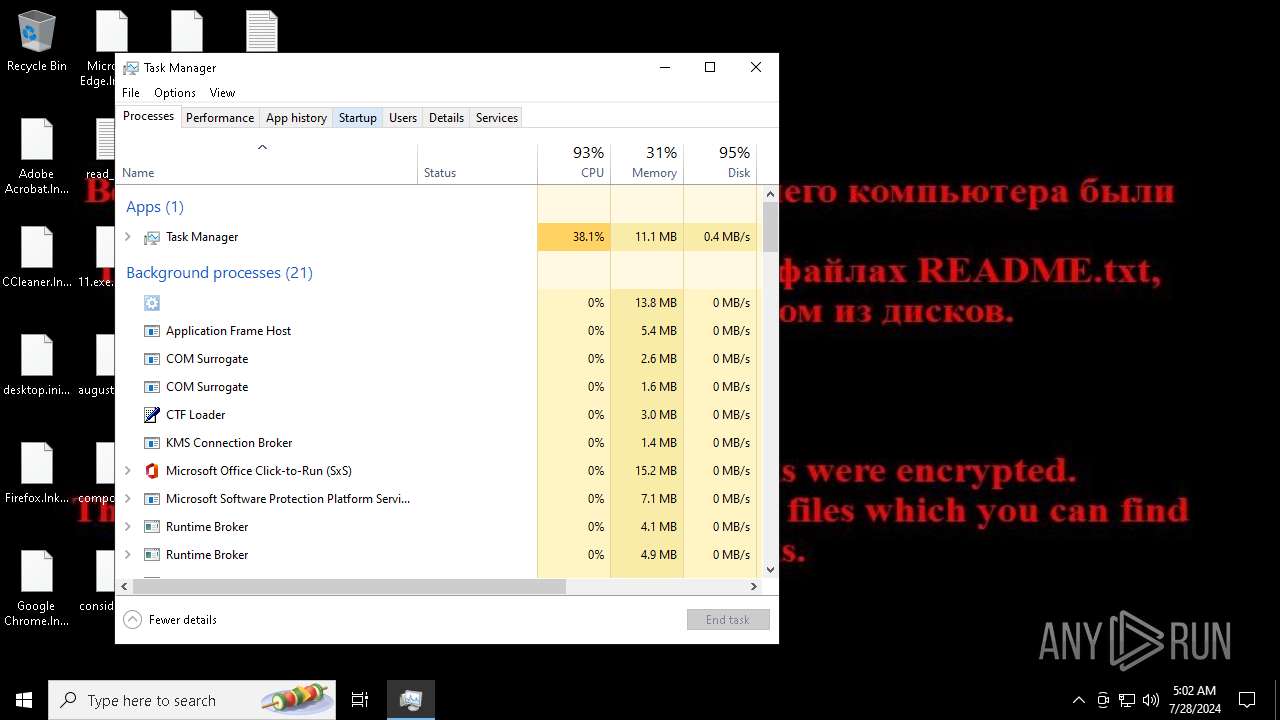Switch to the App history tab
Viewport: 1280px width, 720px height.
click(x=296, y=118)
